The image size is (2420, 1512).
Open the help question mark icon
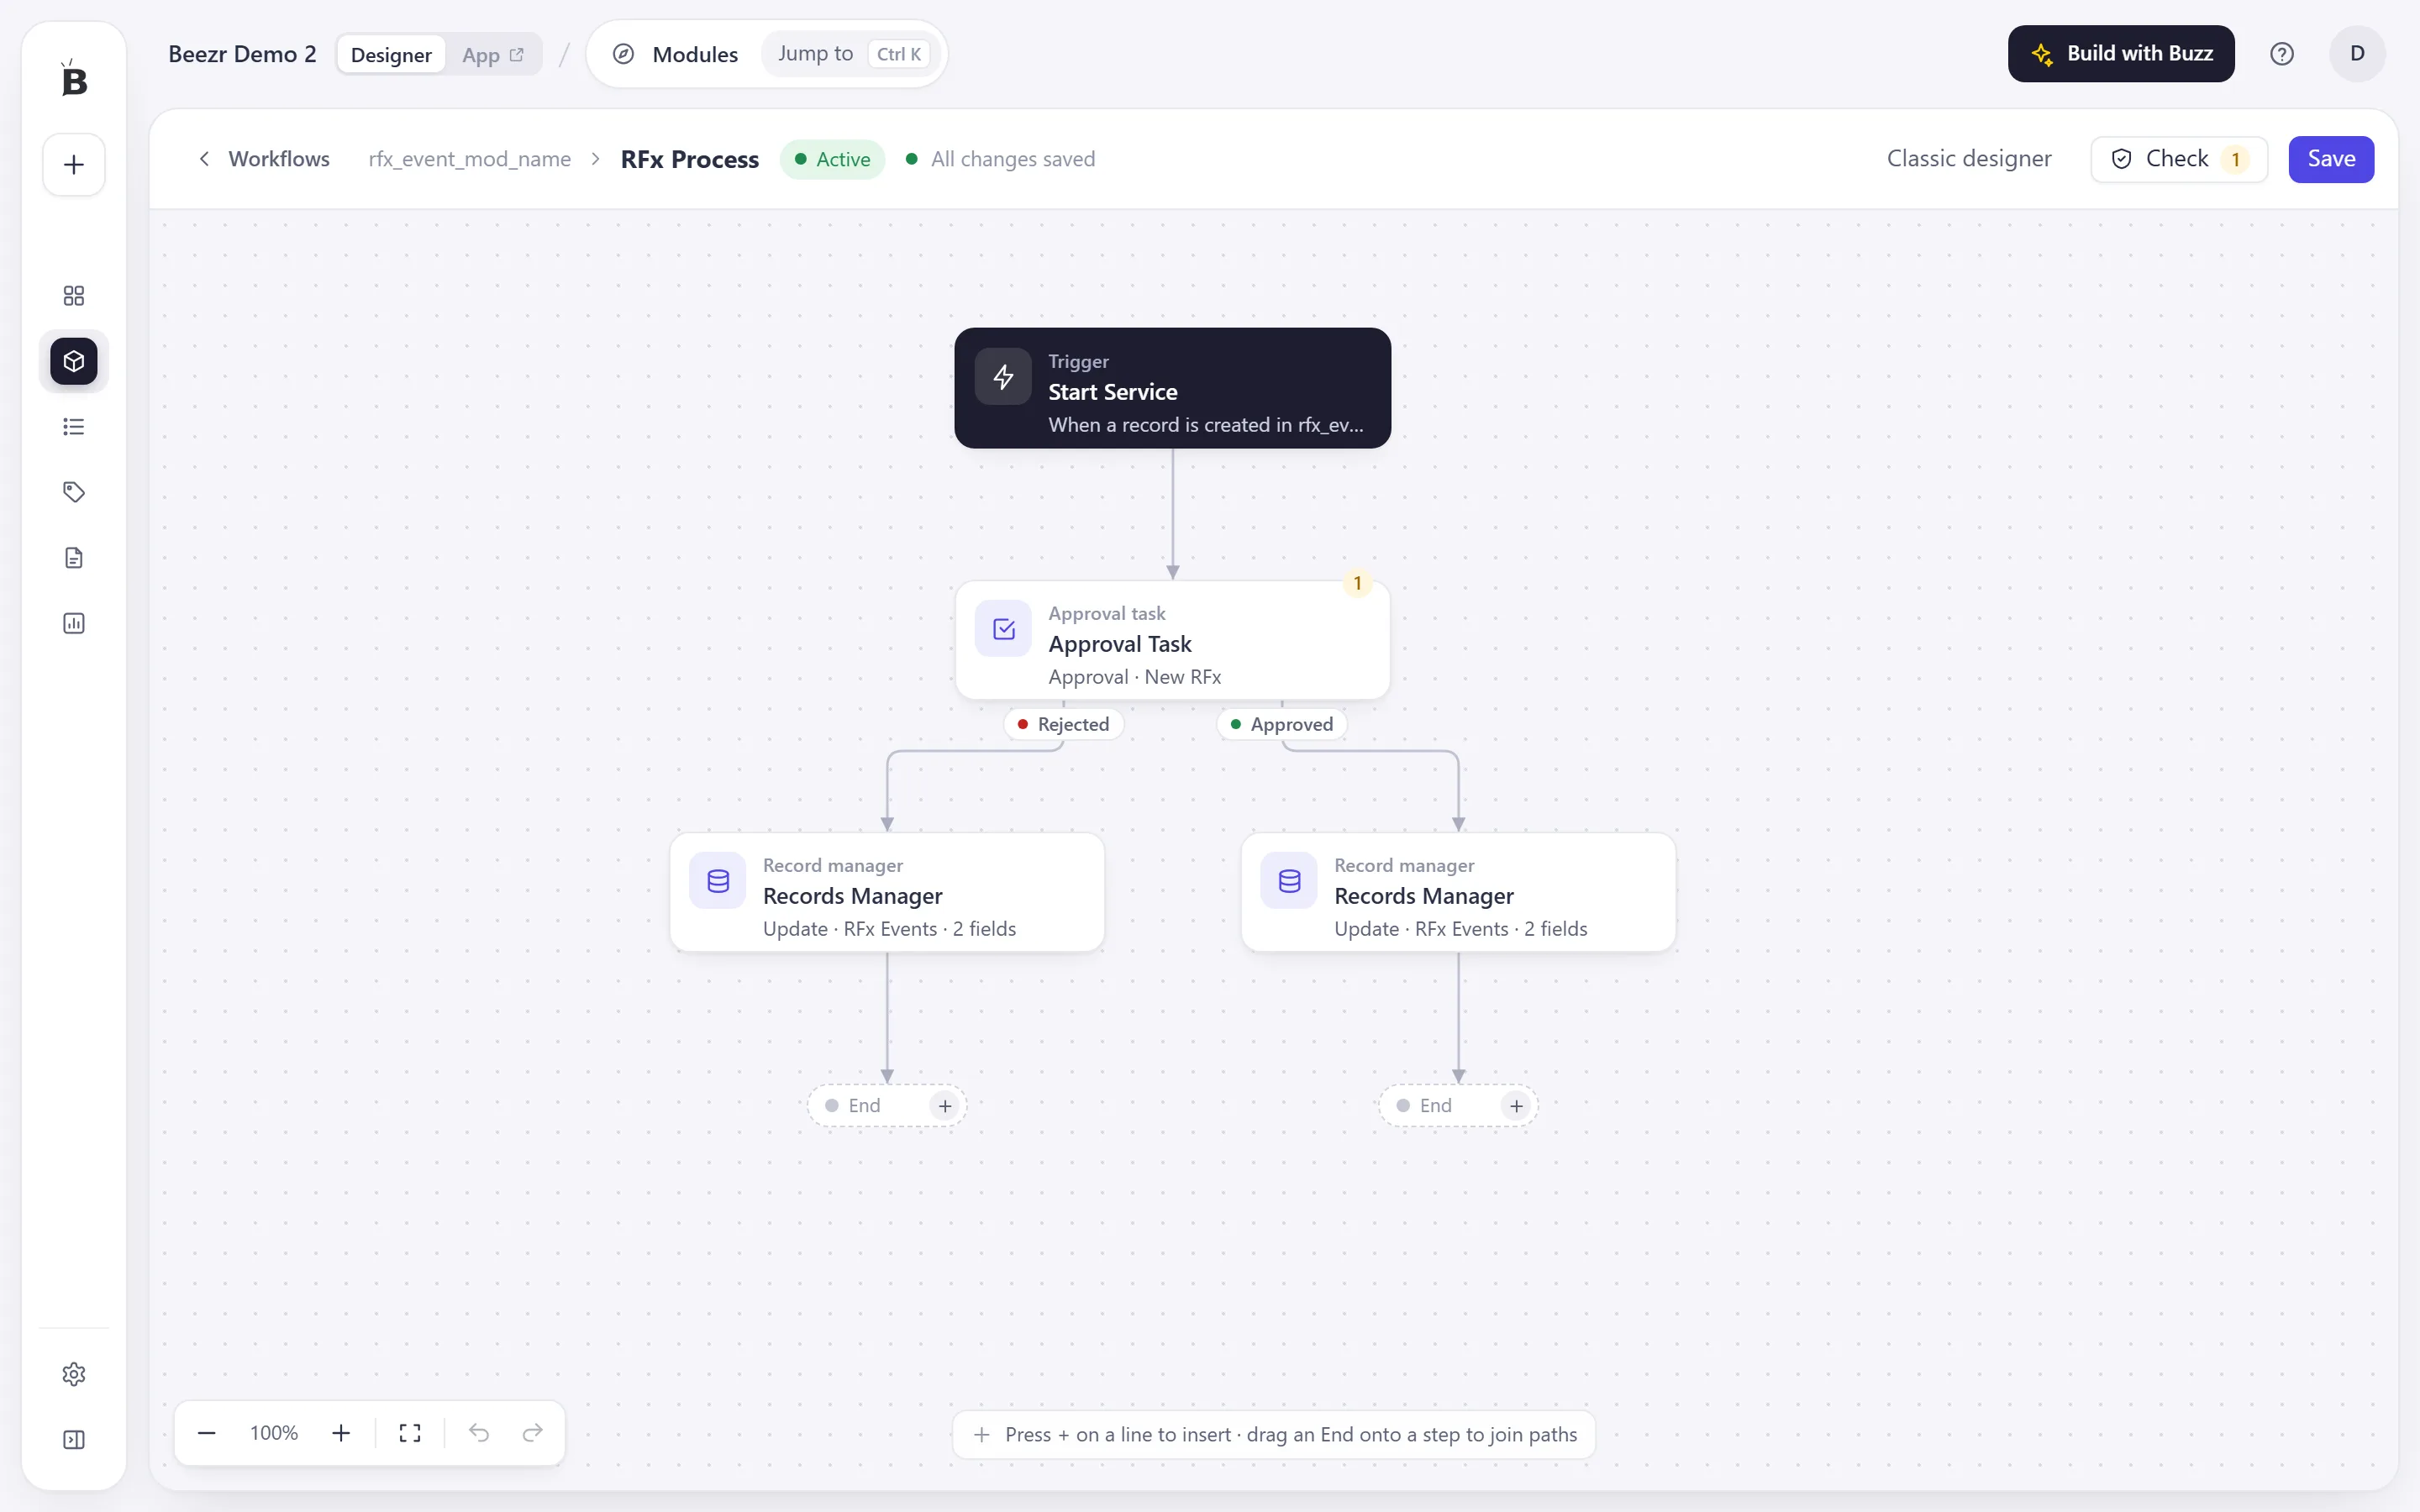click(2281, 54)
